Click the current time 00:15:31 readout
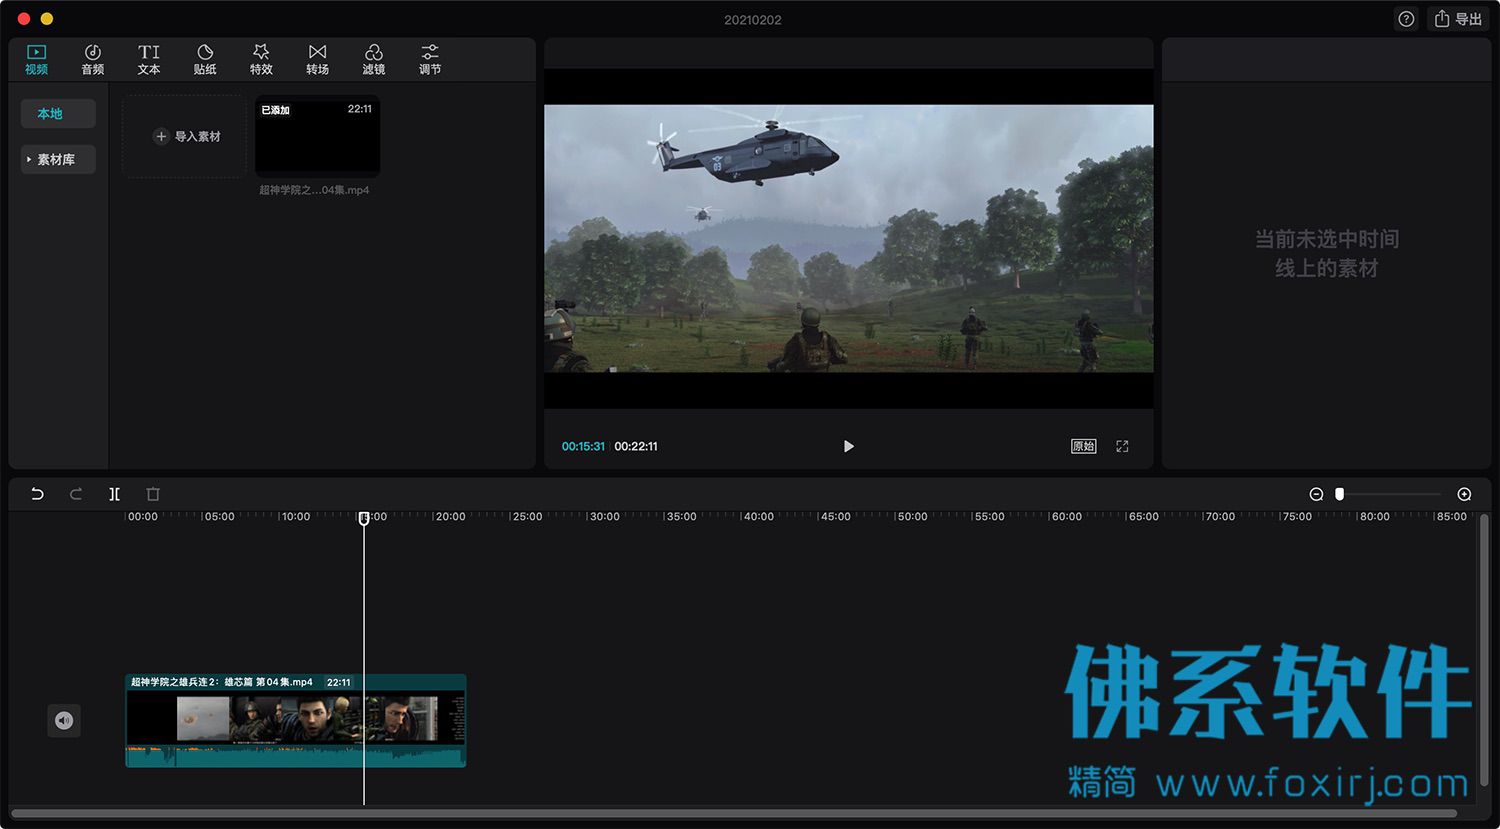The image size is (1500, 829). tap(583, 446)
